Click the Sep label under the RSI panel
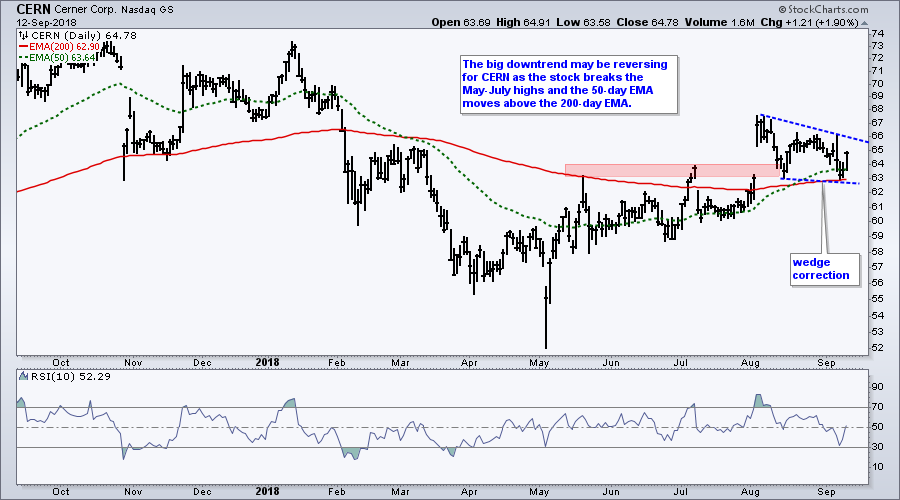Viewport: 900px width, 500px height. tap(826, 491)
